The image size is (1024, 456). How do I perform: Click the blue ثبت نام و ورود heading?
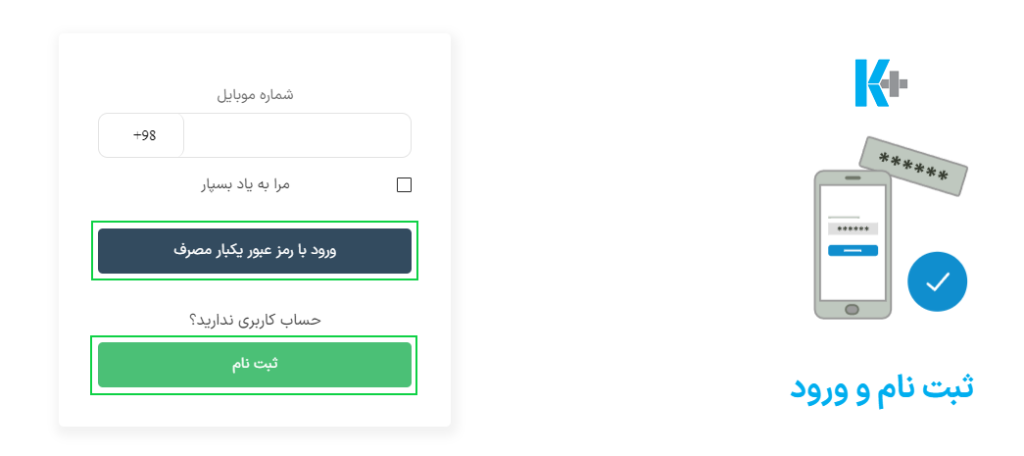pos(882,387)
